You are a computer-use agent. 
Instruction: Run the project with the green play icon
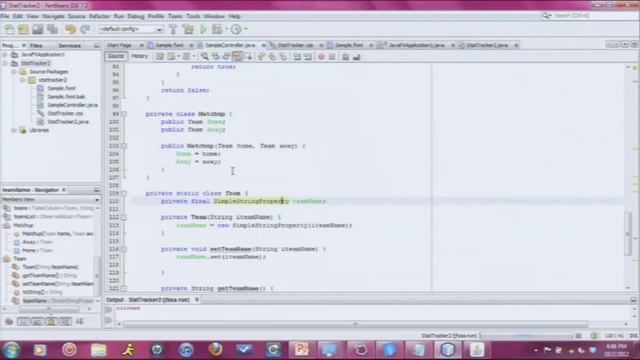click(x=203, y=29)
